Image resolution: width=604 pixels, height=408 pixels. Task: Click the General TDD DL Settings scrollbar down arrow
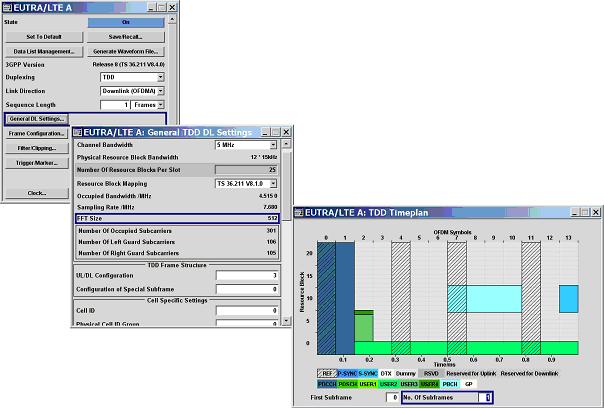pos(286,321)
